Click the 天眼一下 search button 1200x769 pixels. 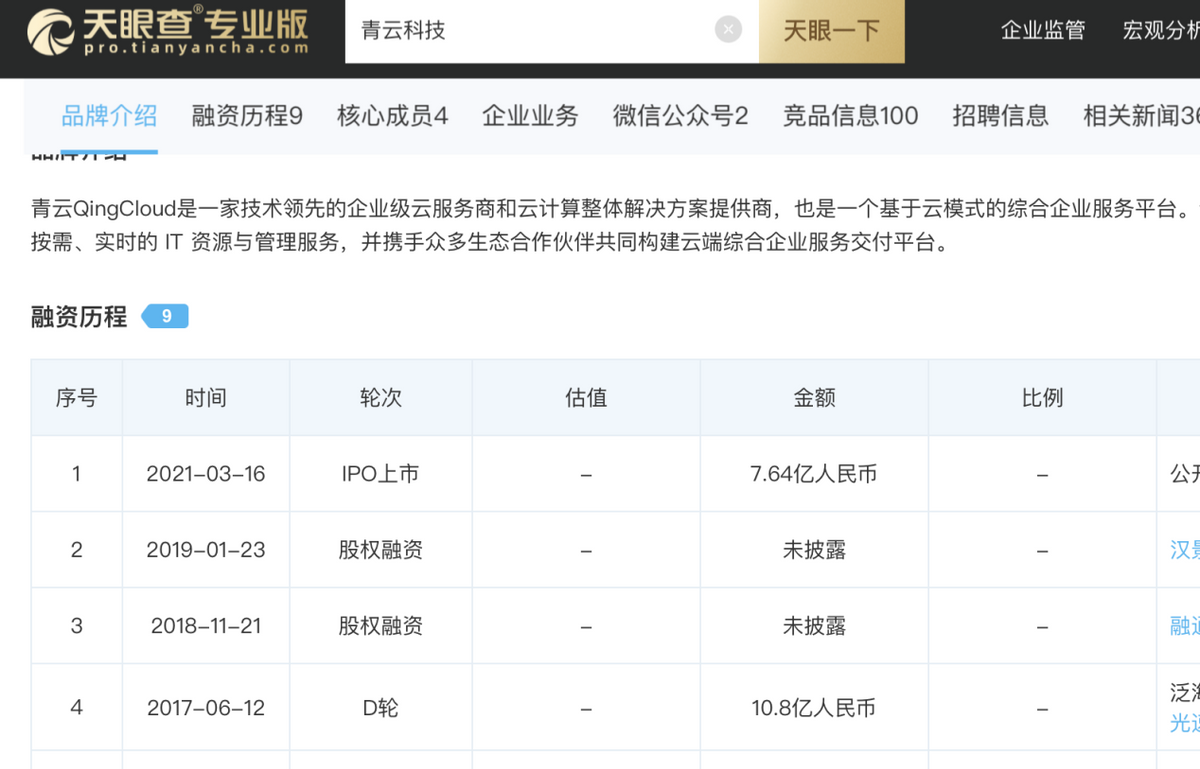832,31
